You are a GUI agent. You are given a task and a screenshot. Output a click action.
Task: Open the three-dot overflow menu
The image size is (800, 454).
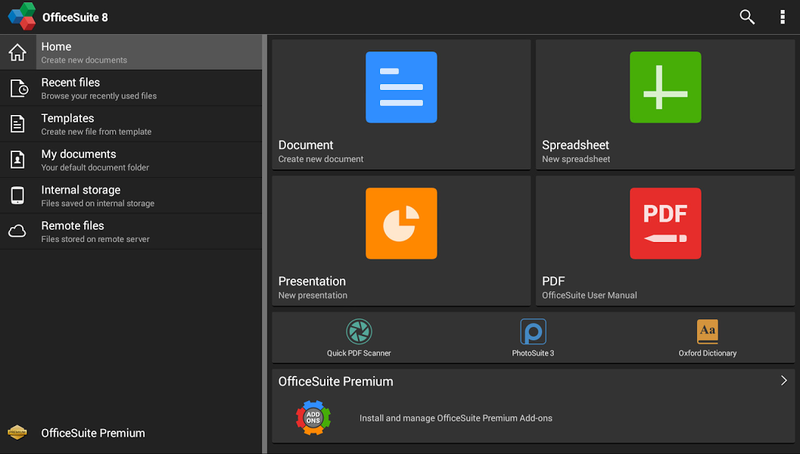point(782,17)
